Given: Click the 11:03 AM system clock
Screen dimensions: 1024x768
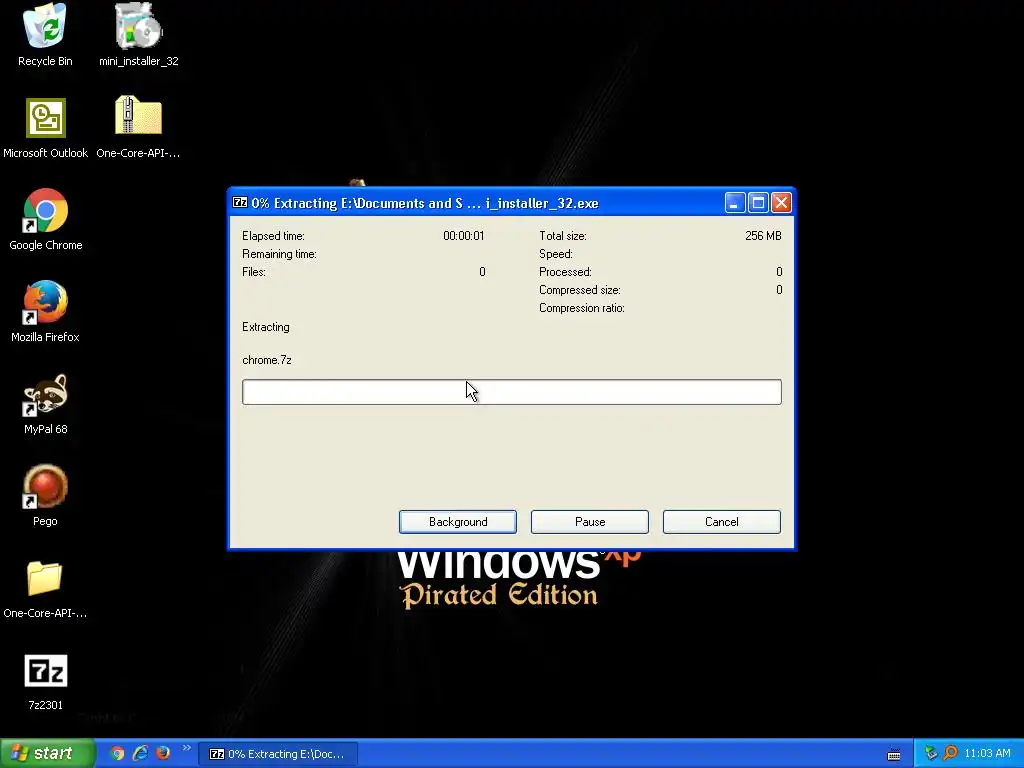Looking at the screenshot, I should tap(987, 754).
